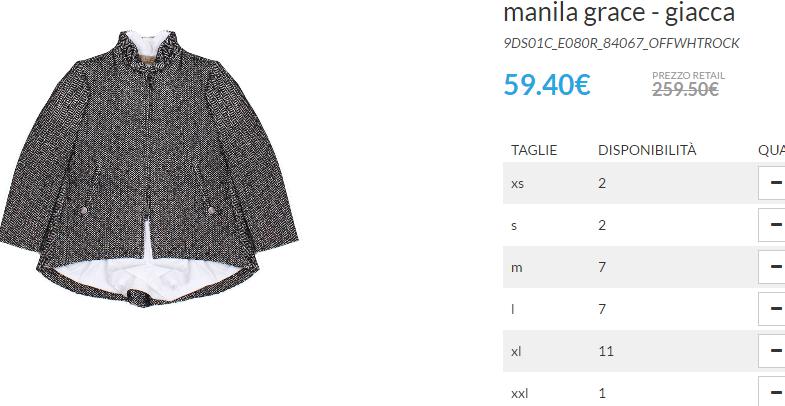Select the xs size row label
Viewport: 785px width, 406px height.
point(517,184)
